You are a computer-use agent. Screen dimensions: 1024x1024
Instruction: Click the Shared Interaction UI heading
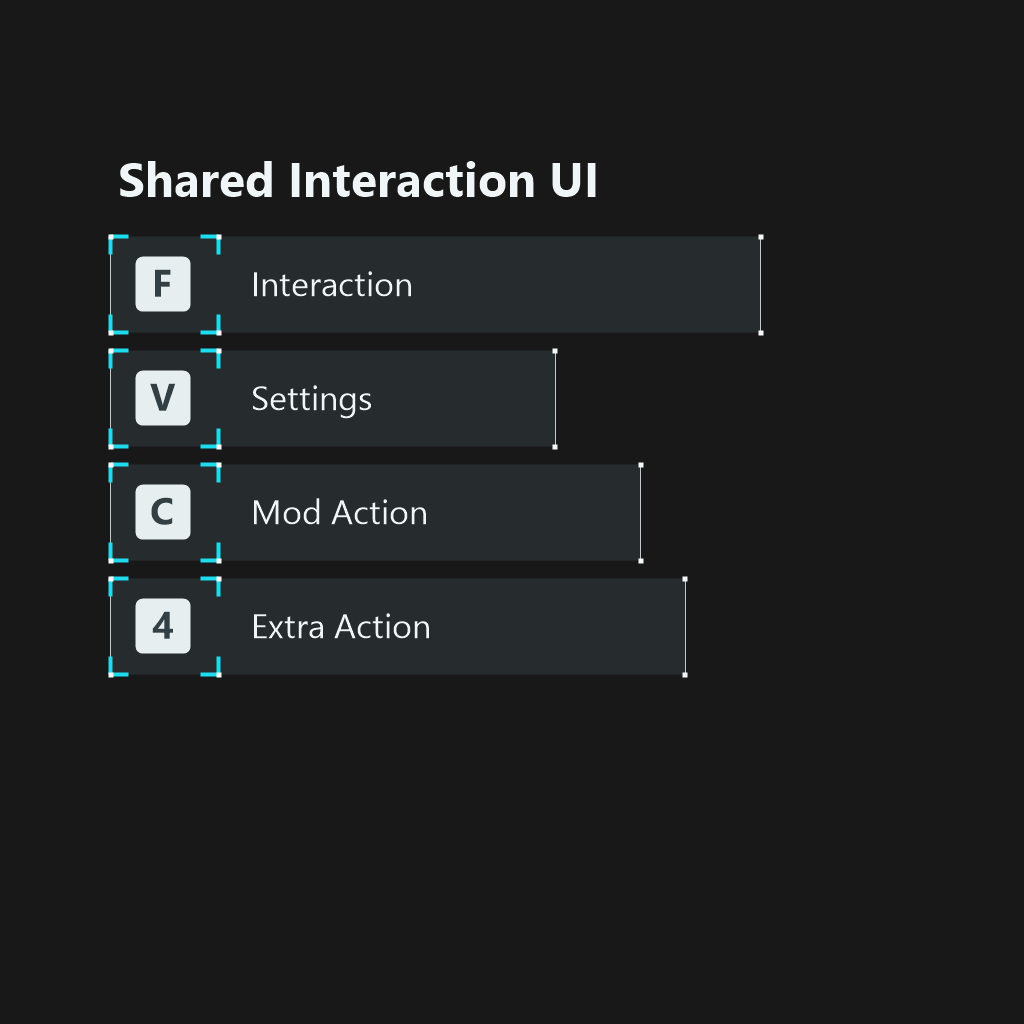point(358,180)
